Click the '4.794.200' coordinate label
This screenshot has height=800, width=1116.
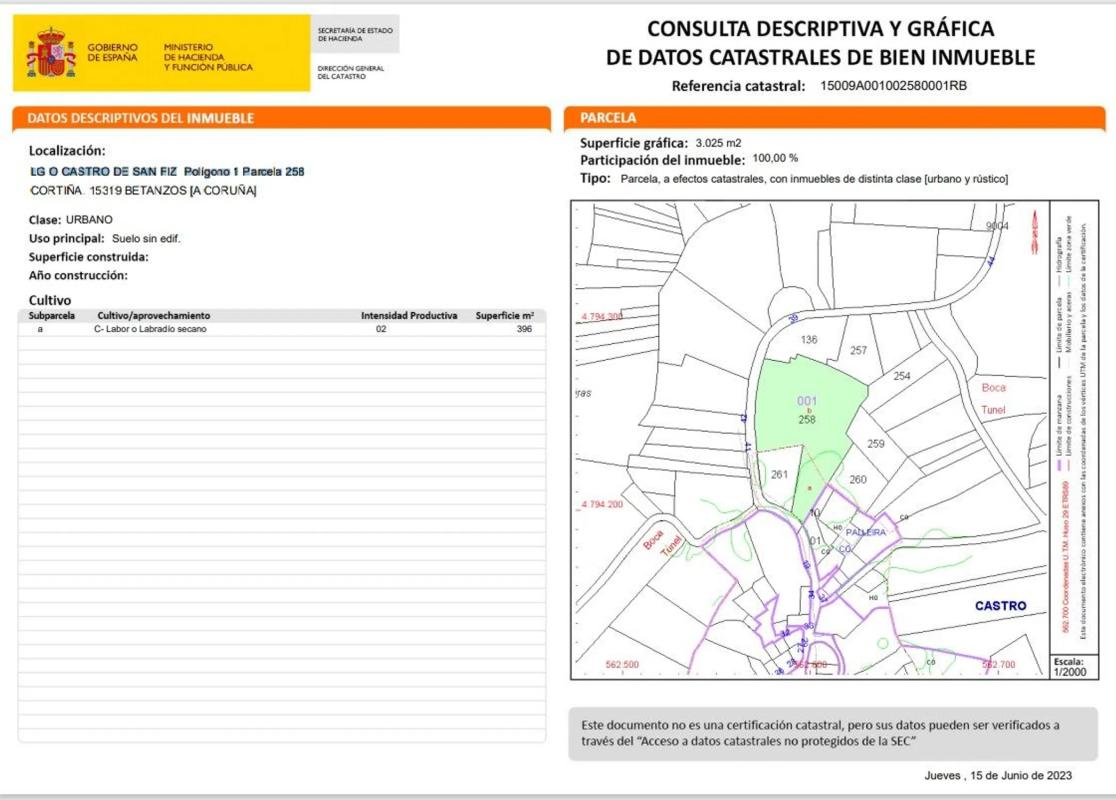click(601, 504)
